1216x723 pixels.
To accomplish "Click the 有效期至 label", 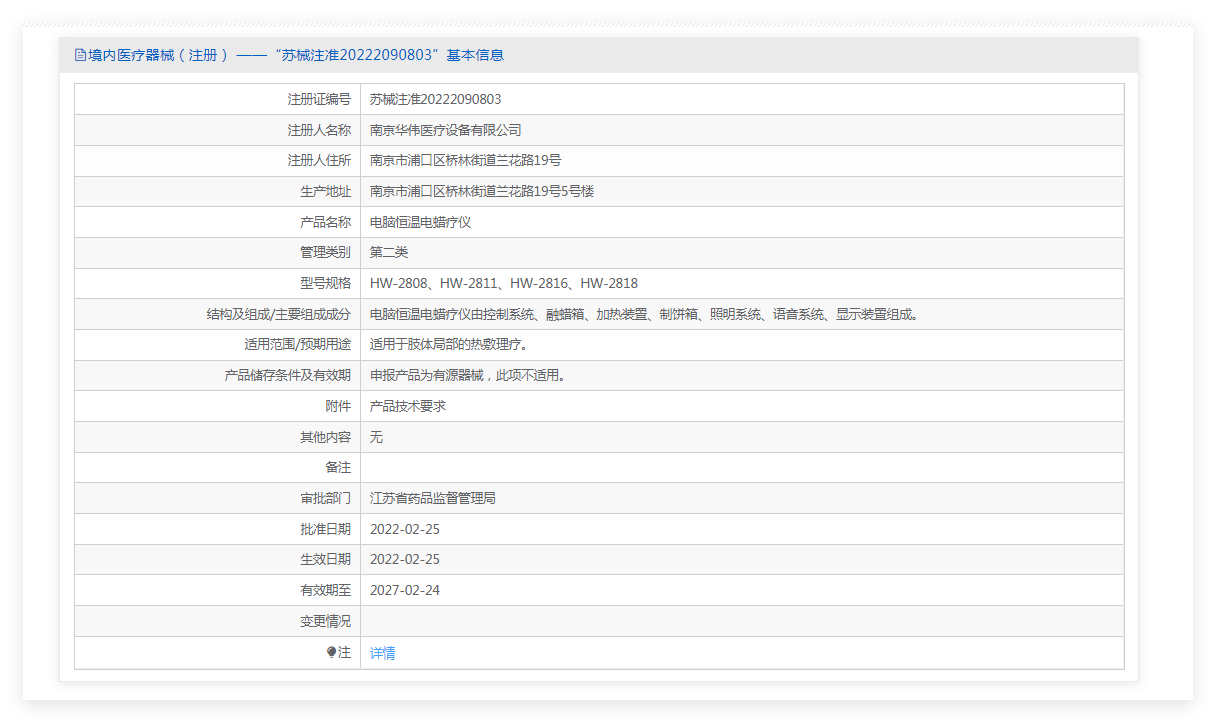I will (x=325, y=590).
